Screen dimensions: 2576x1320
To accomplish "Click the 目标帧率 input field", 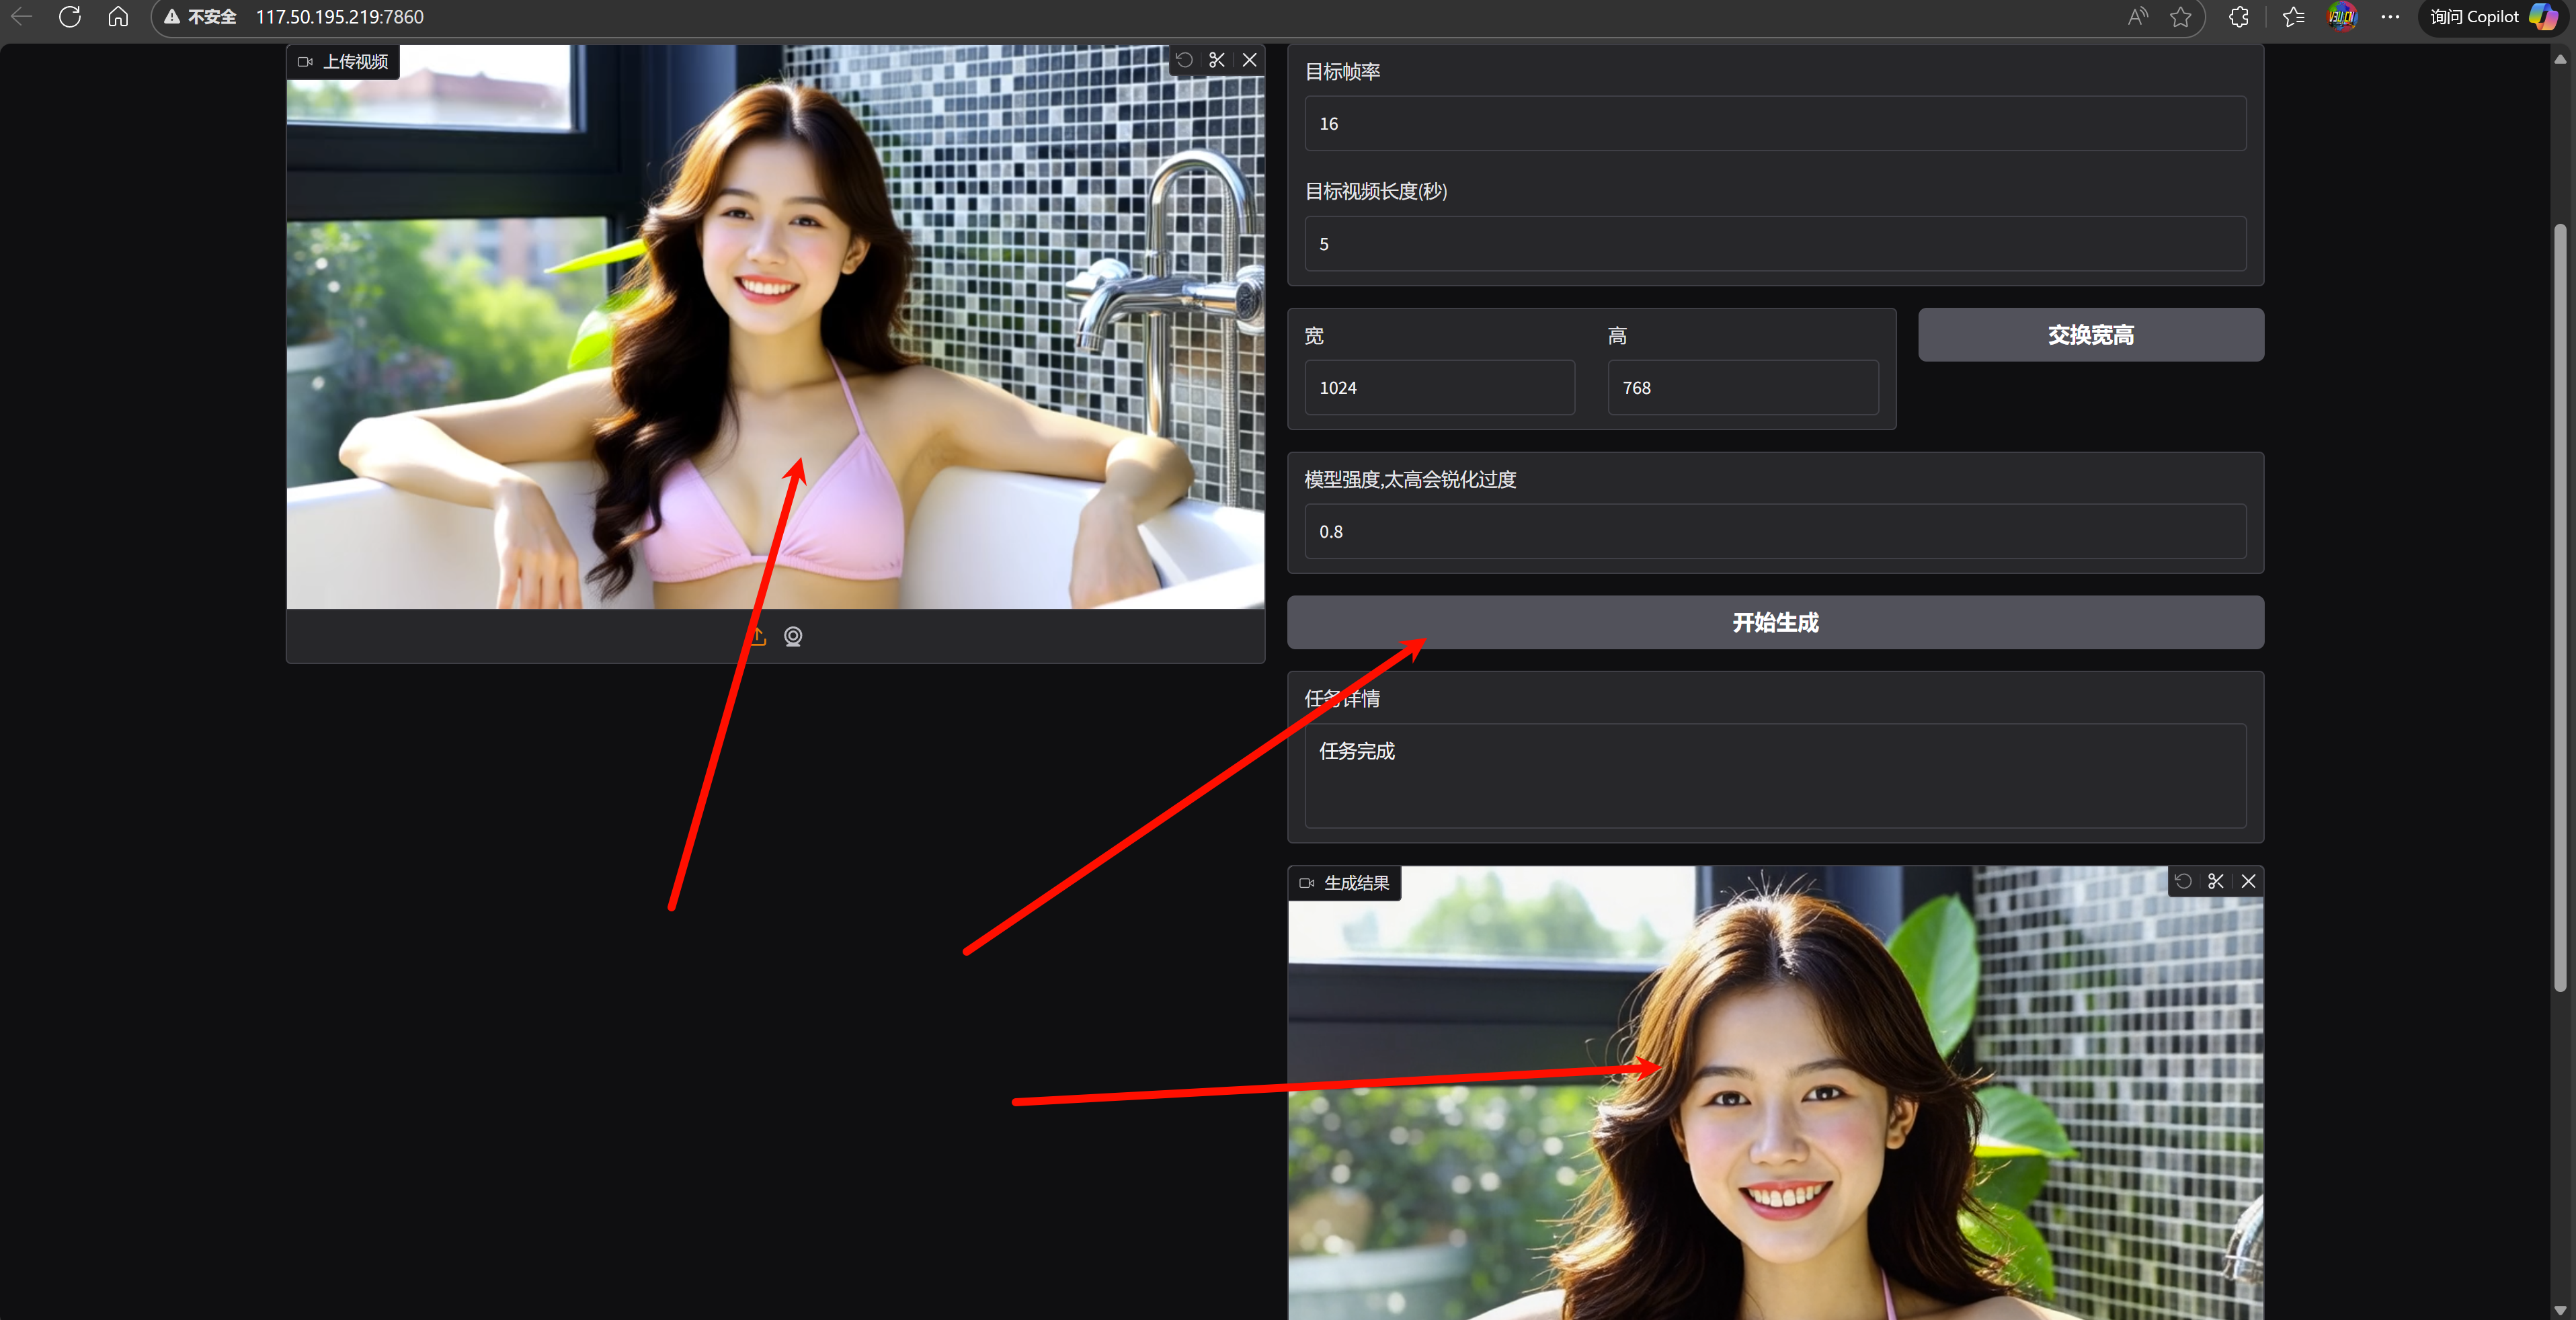I will pyautogui.click(x=1775, y=124).
